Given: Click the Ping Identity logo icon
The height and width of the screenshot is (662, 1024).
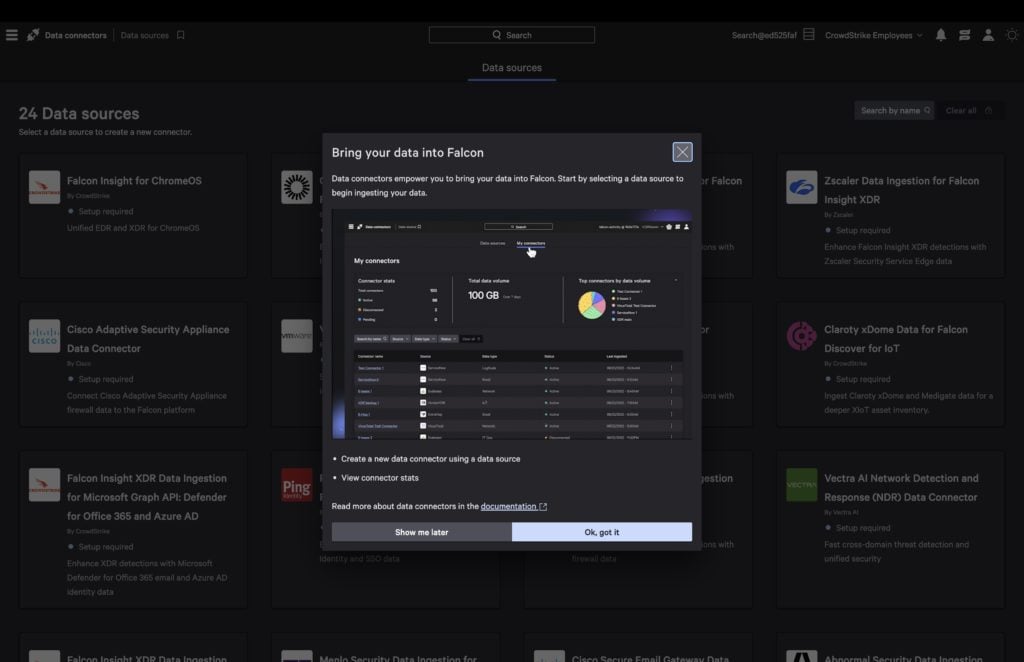Looking at the screenshot, I should tap(296, 485).
